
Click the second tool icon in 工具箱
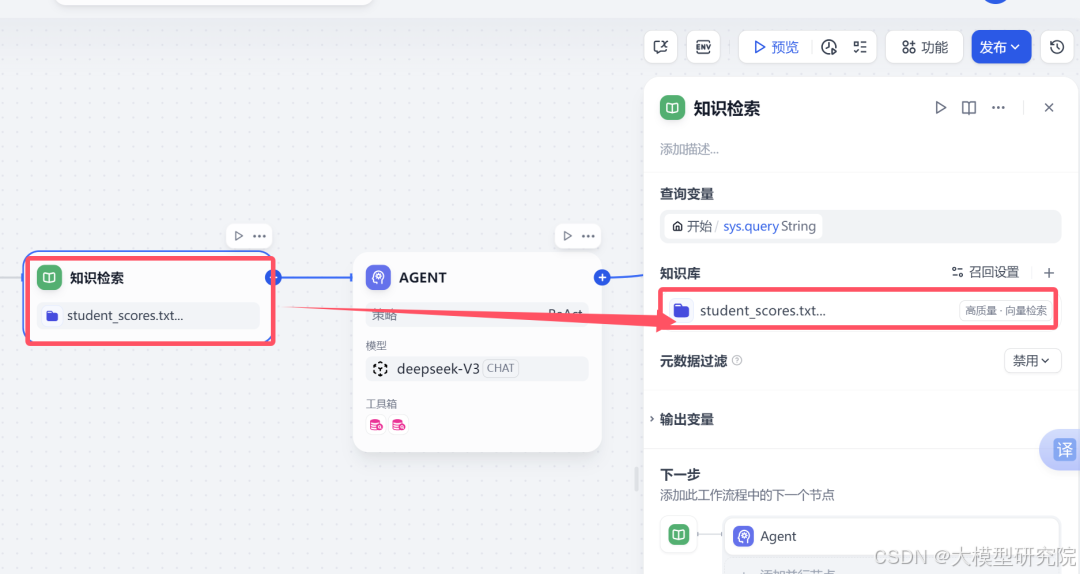(x=399, y=424)
